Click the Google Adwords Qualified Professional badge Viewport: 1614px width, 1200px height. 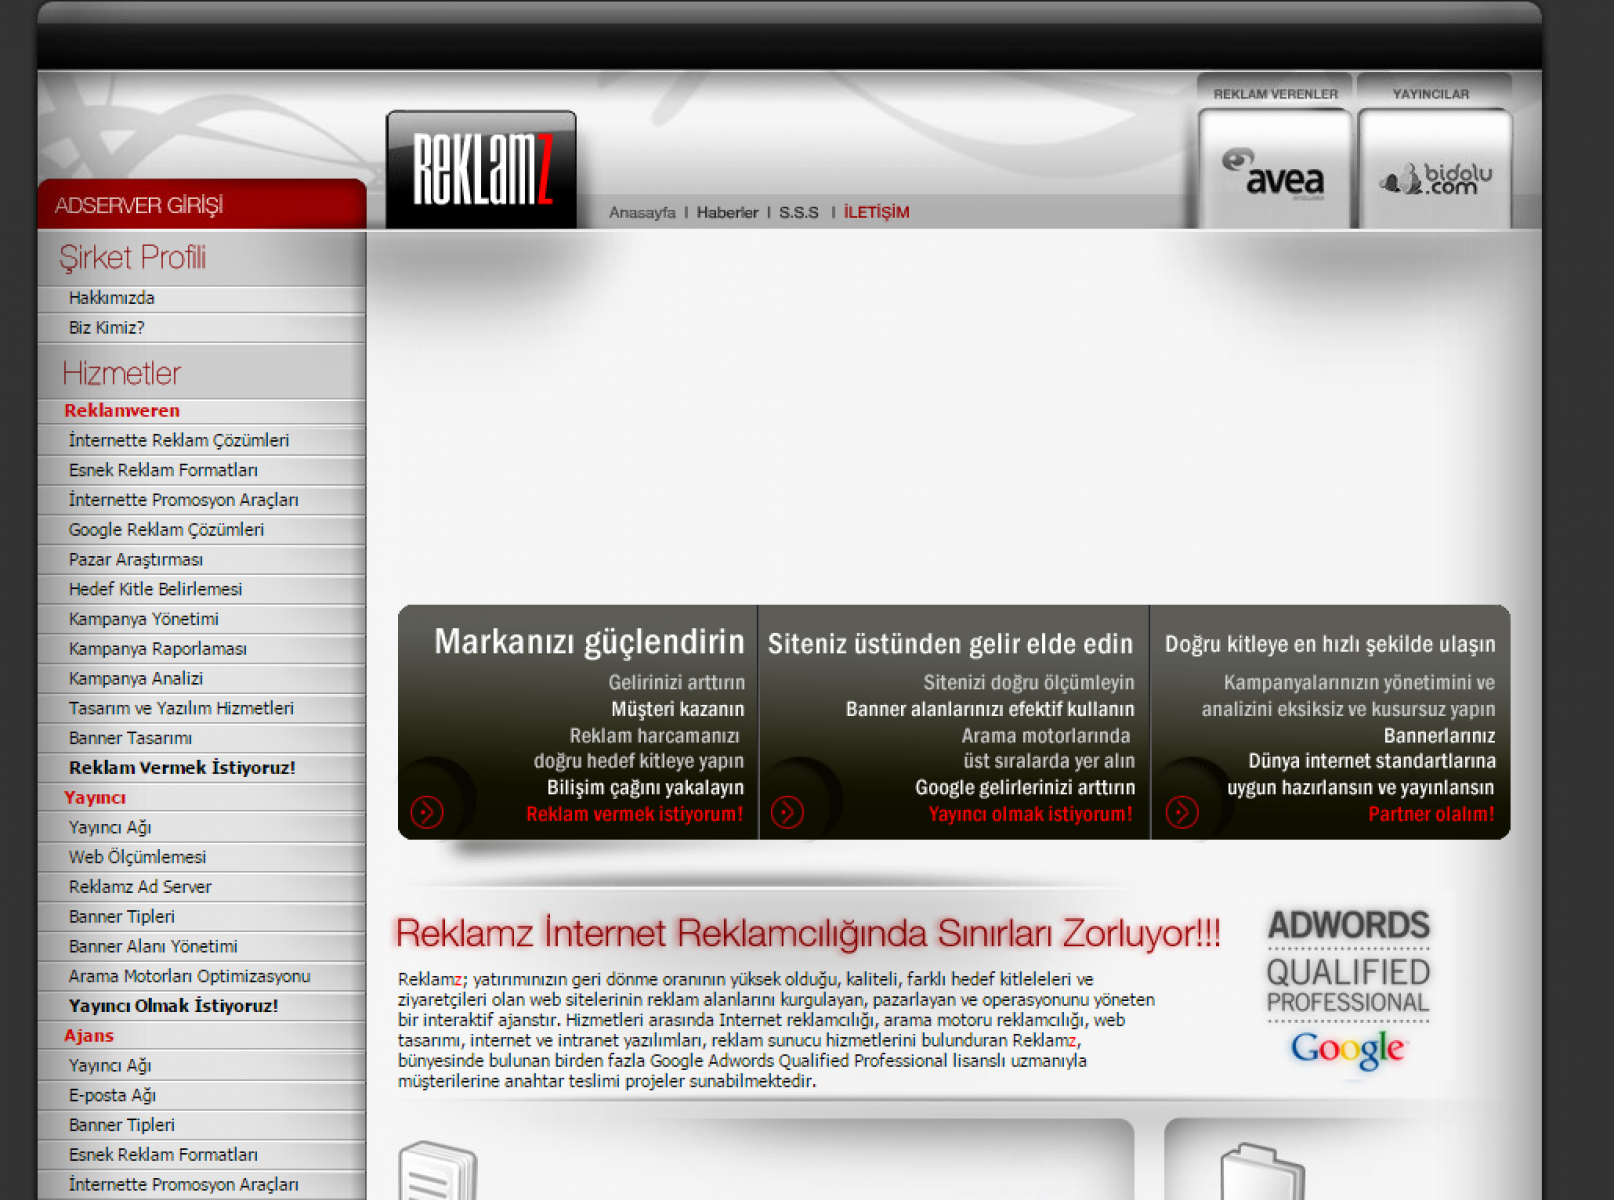click(x=1348, y=988)
